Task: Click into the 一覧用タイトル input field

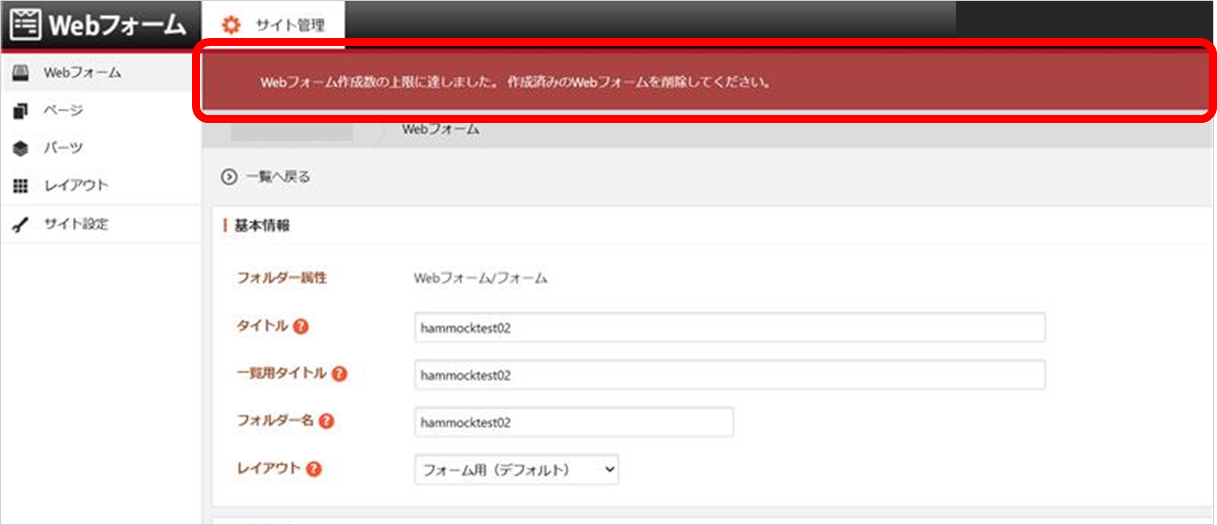Action: point(730,375)
